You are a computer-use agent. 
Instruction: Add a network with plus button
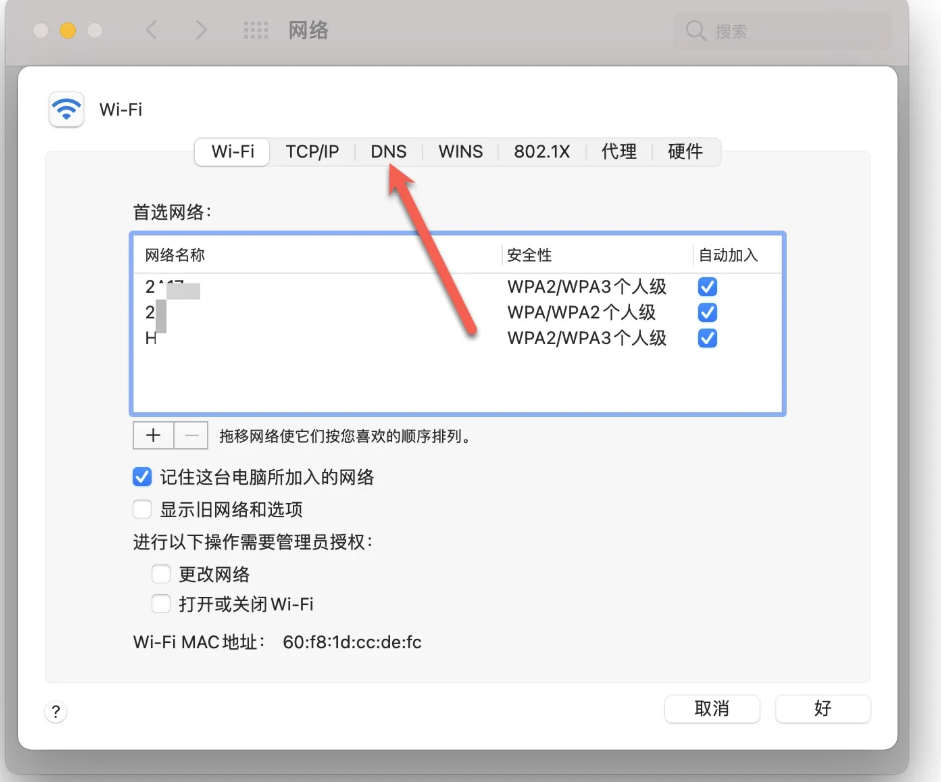[153, 436]
